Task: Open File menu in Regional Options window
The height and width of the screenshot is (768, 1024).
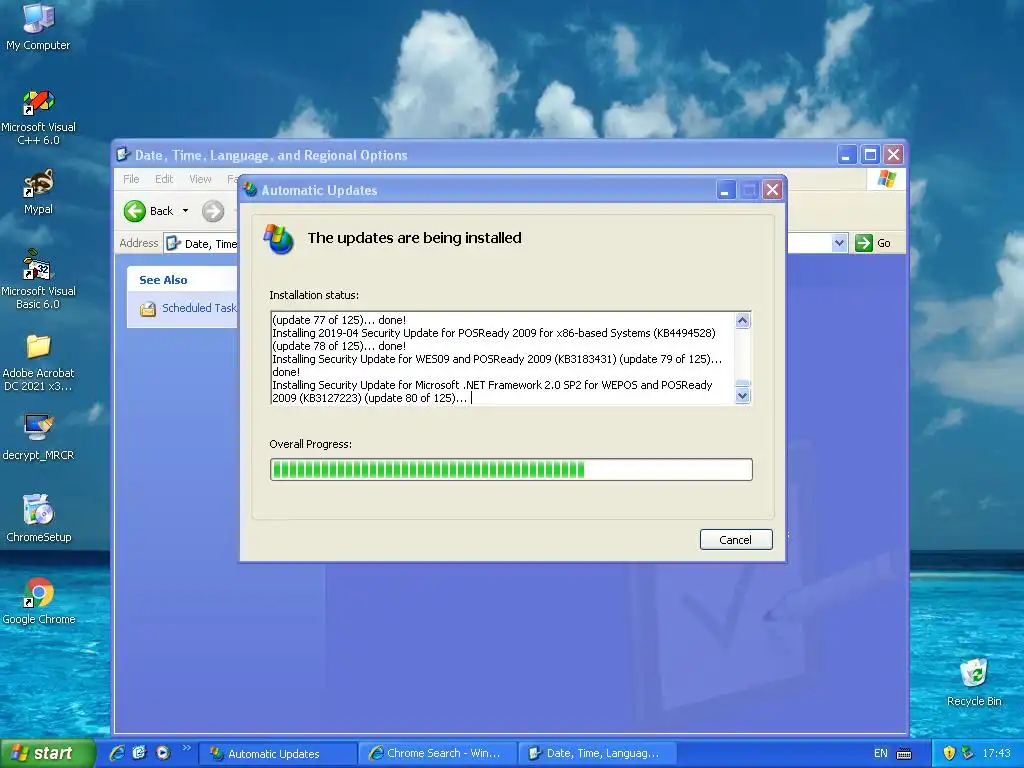Action: [x=131, y=179]
